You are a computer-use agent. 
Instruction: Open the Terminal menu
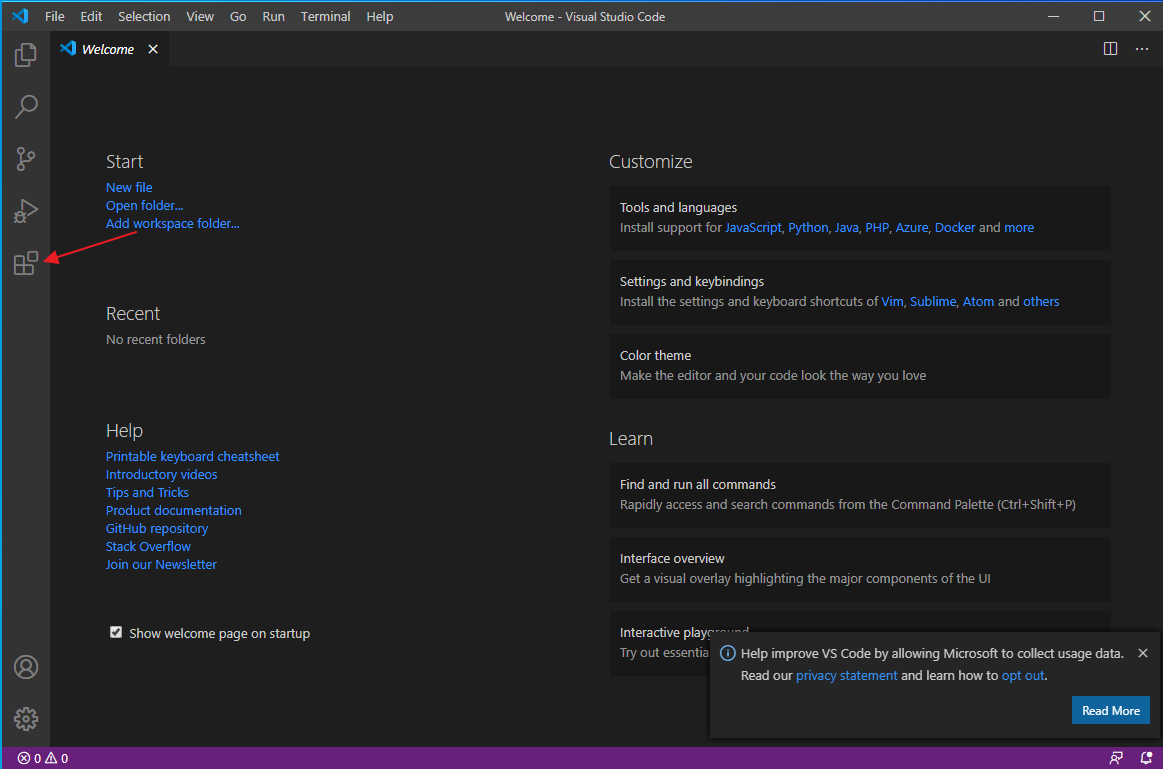tap(325, 16)
